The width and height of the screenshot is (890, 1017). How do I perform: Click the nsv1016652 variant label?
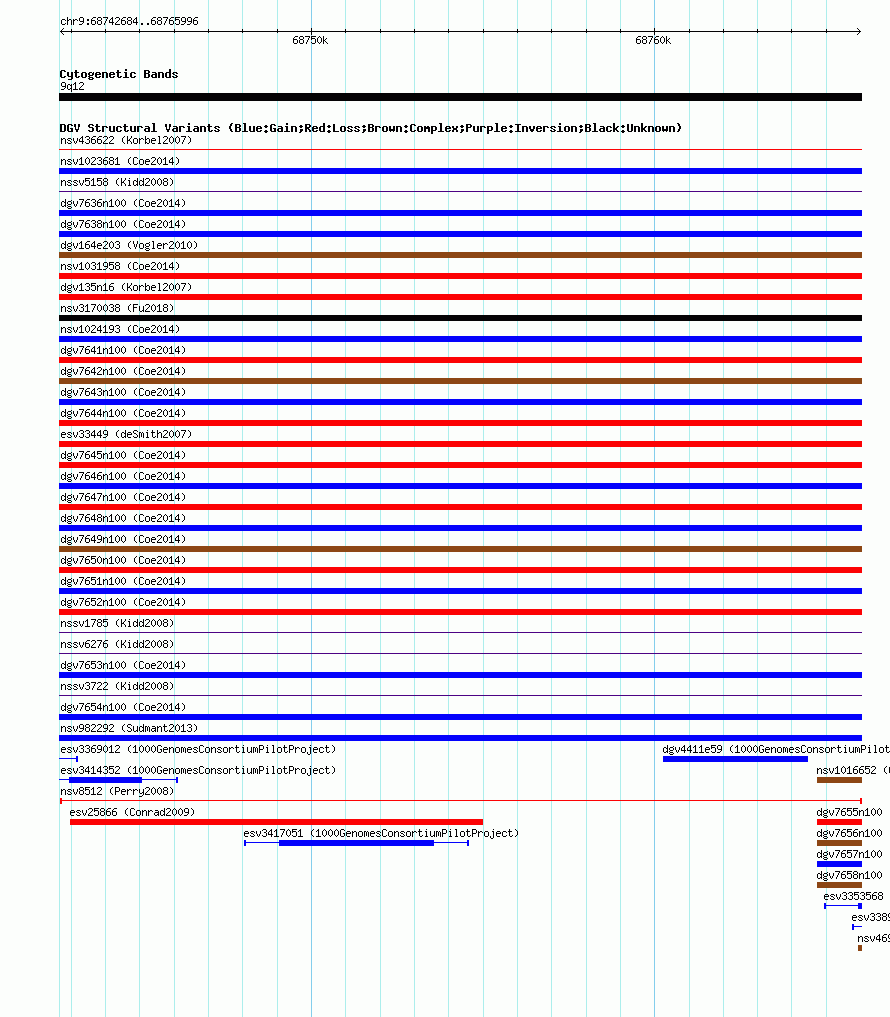pos(852,769)
